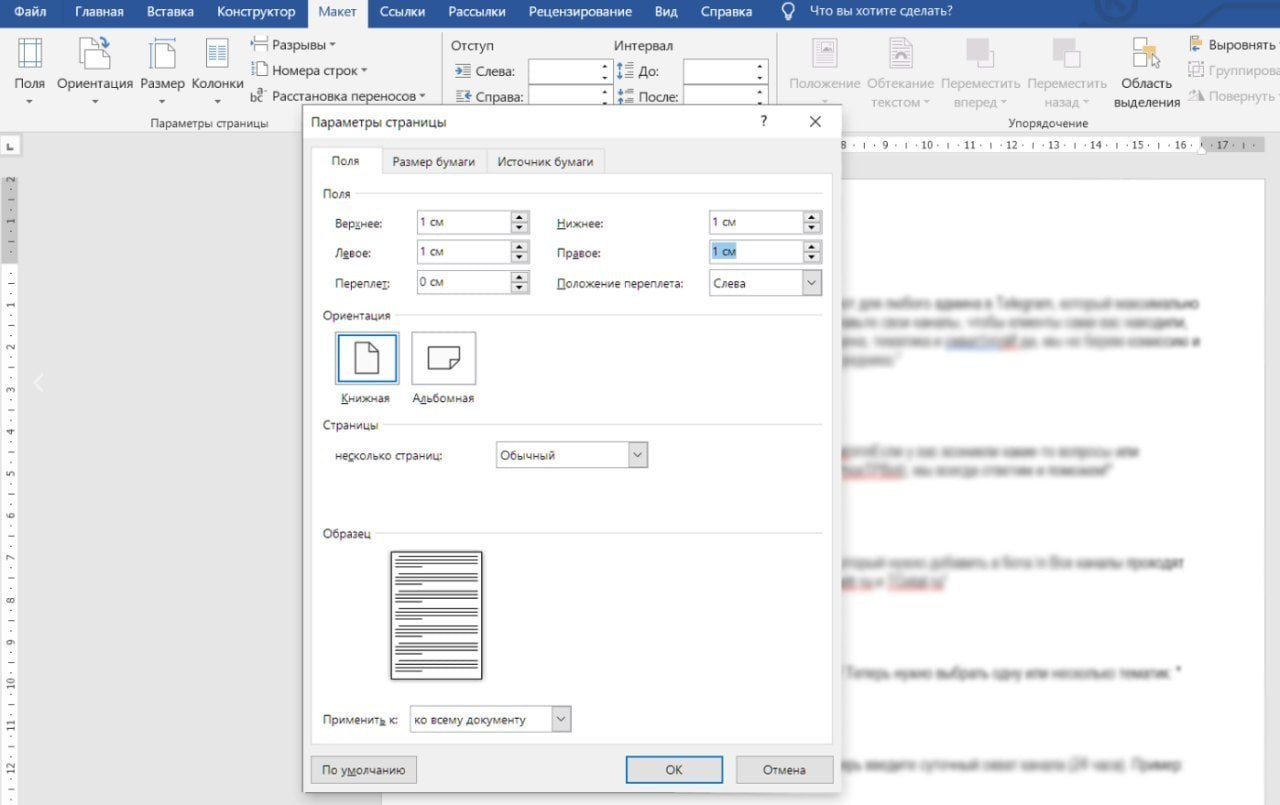The height and width of the screenshot is (805, 1280).
Task: Click the По умолчанию button
Action: coord(363,770)
